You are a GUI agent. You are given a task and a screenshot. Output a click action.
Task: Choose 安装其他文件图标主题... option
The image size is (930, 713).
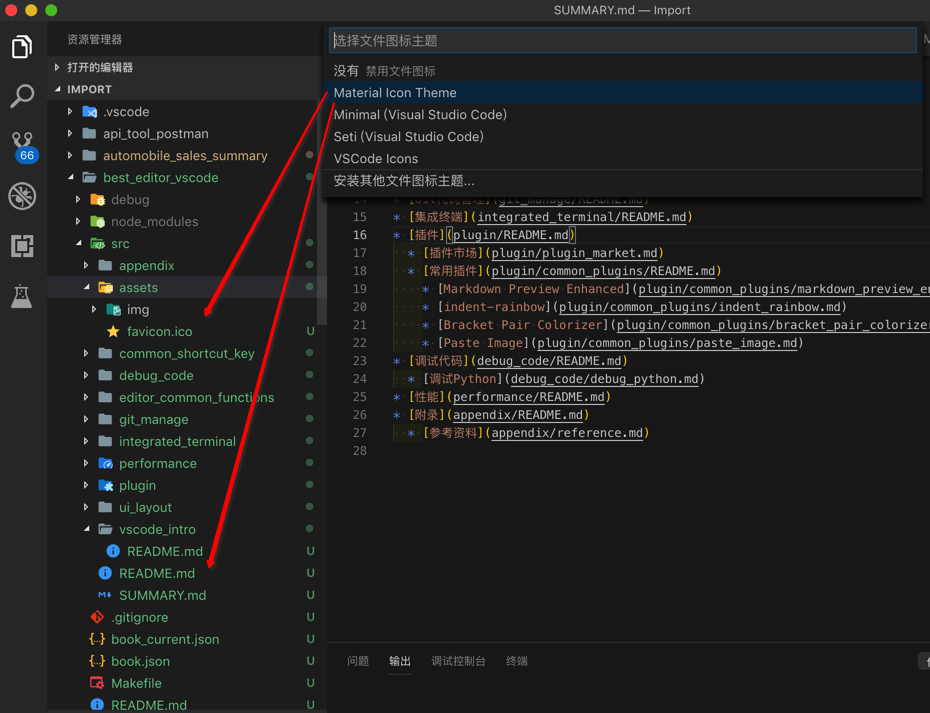(x=623, y=181)
